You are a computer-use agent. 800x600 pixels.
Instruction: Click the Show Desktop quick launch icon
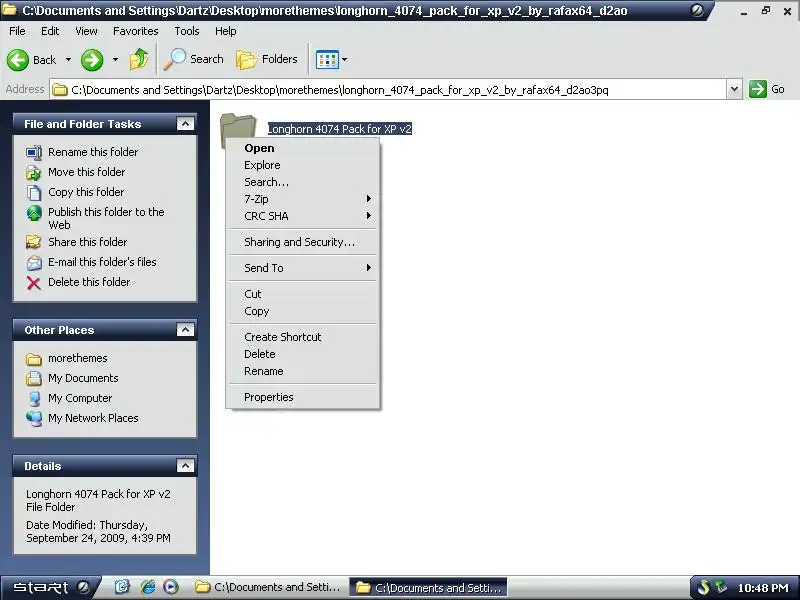[x=122, y=587]
